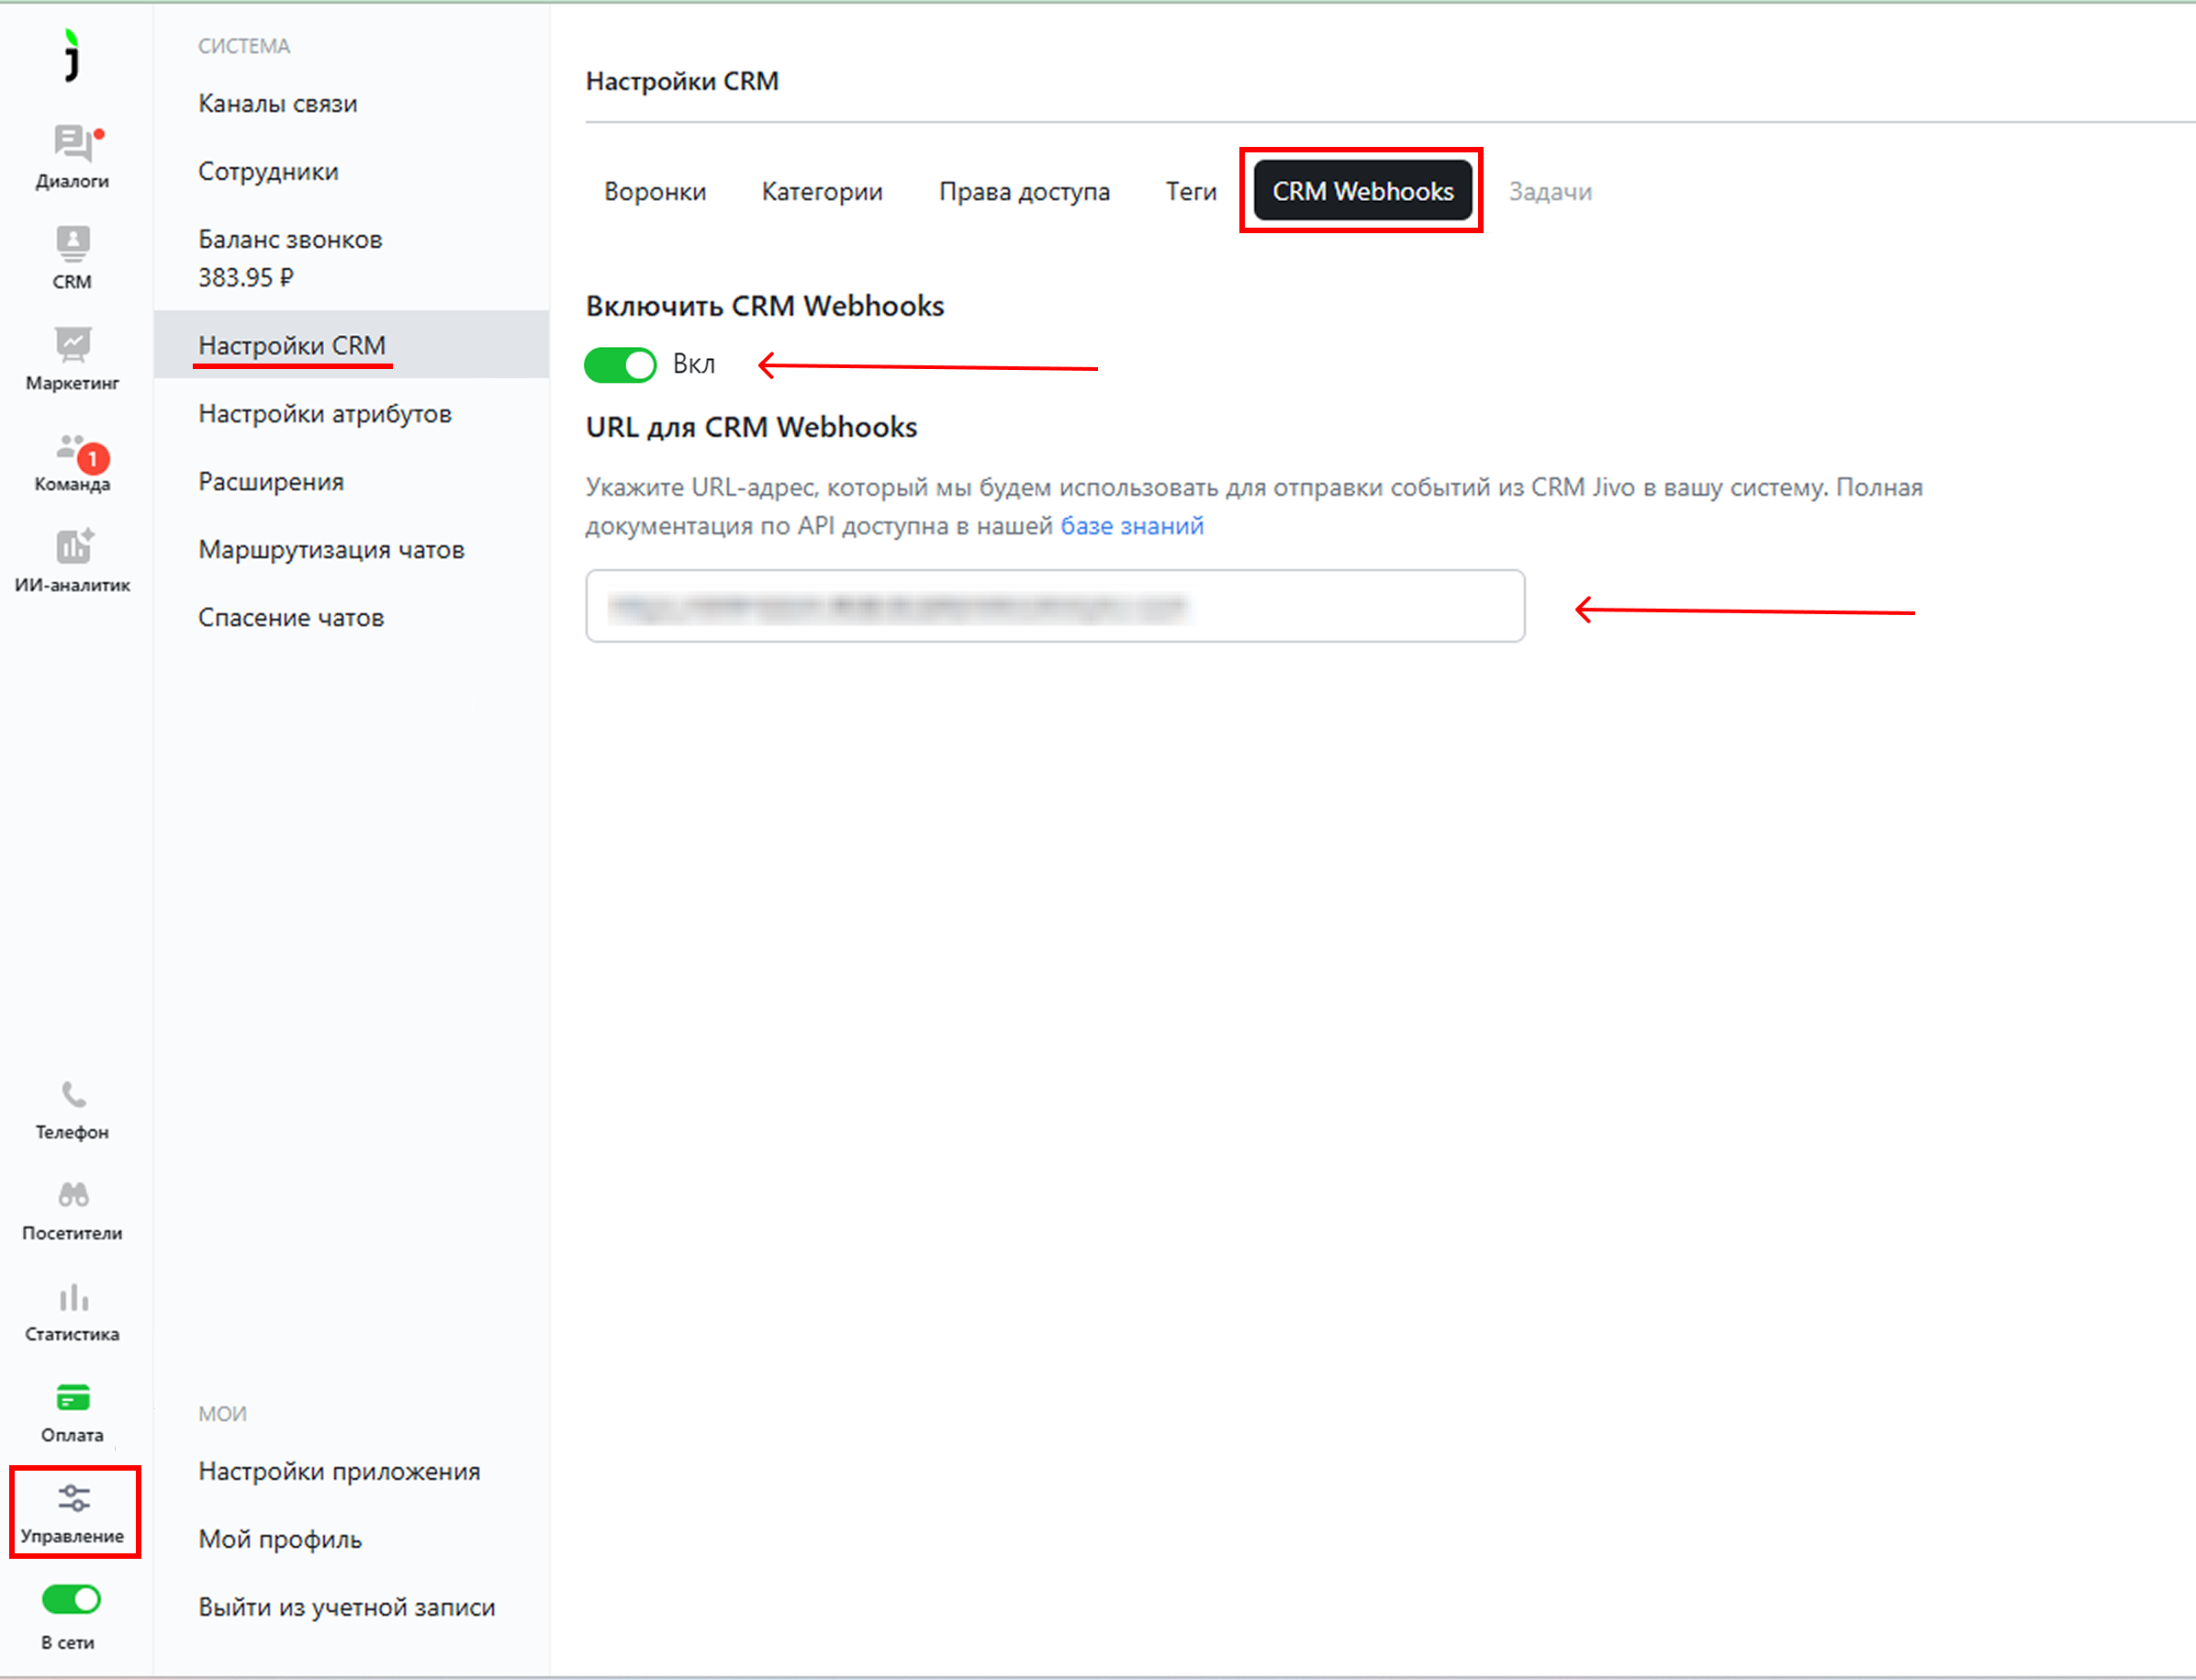Switch to the Права доступа tab
The image size is (2196, 1680).
tap(1023, 191)
